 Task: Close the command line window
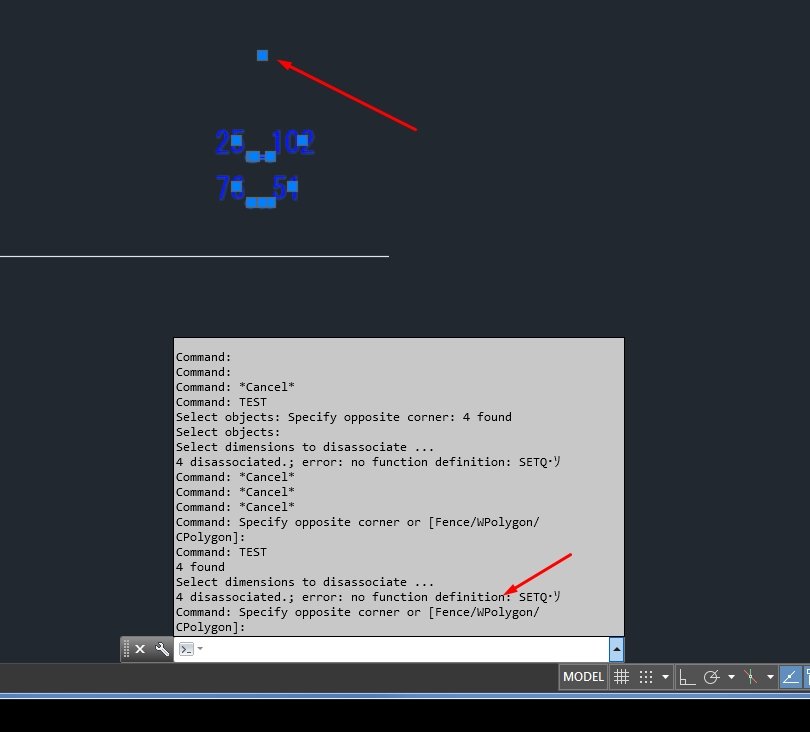[x=140, y=649]
